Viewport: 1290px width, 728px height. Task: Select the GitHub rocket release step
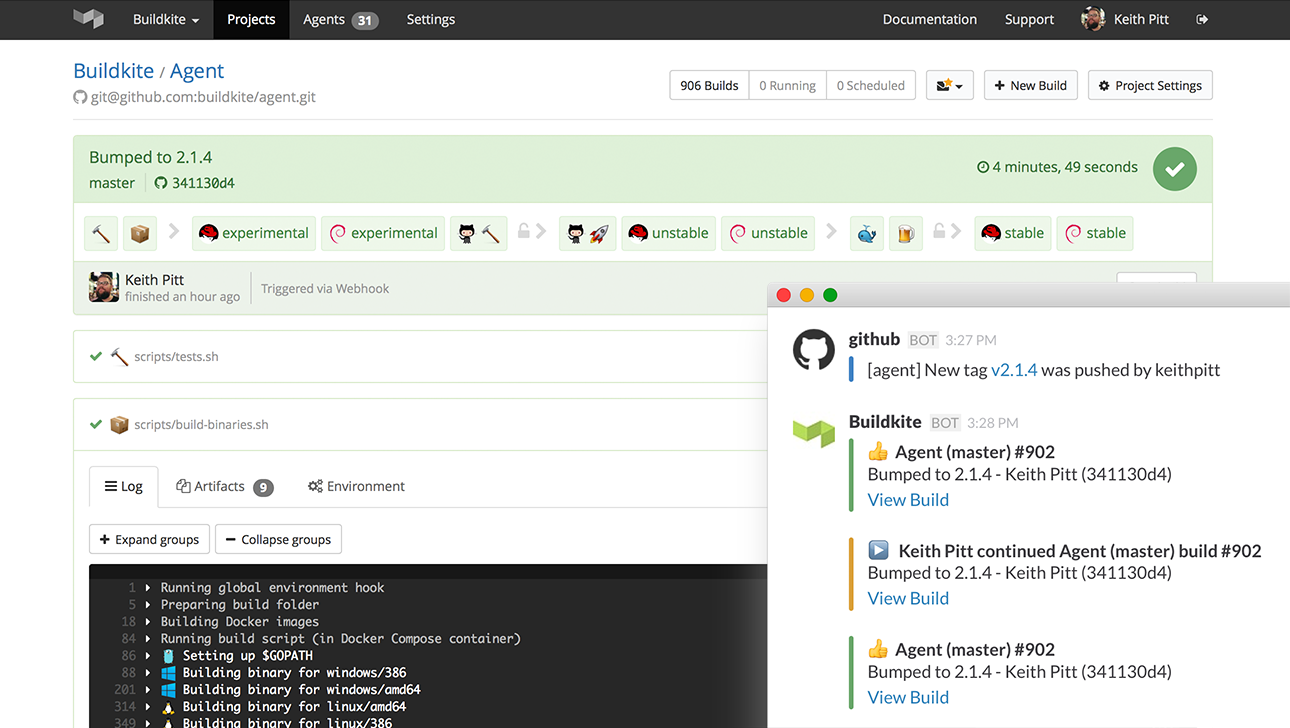pyautogui.click(x=587, y=233)
